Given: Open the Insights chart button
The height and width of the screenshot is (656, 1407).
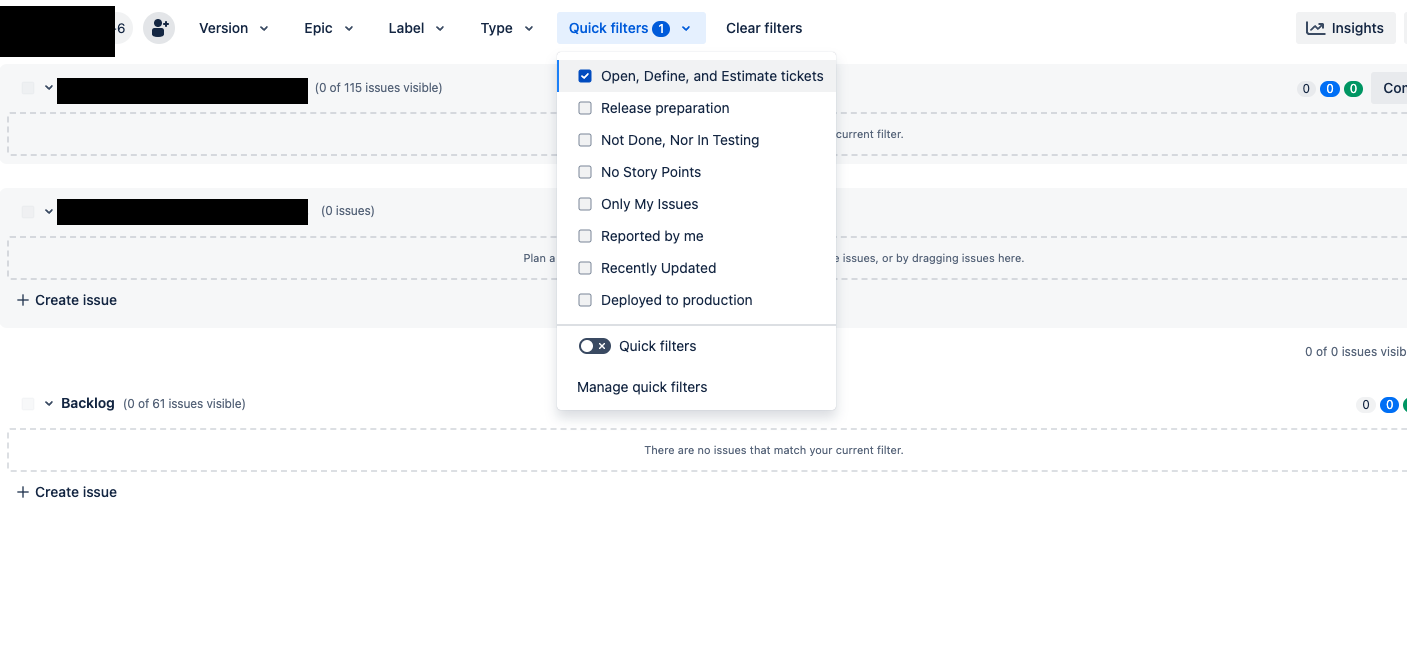Looking at the screenshot, I should click(1345, 28).
